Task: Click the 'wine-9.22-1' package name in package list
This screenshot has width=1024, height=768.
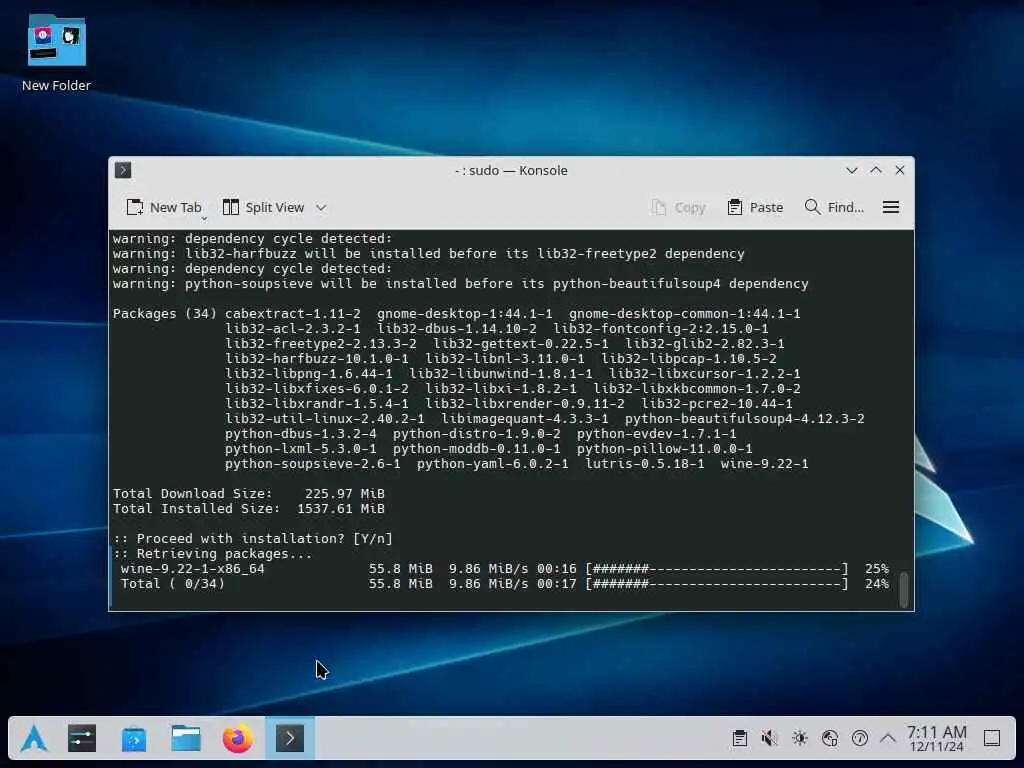Action: [764, 464]
